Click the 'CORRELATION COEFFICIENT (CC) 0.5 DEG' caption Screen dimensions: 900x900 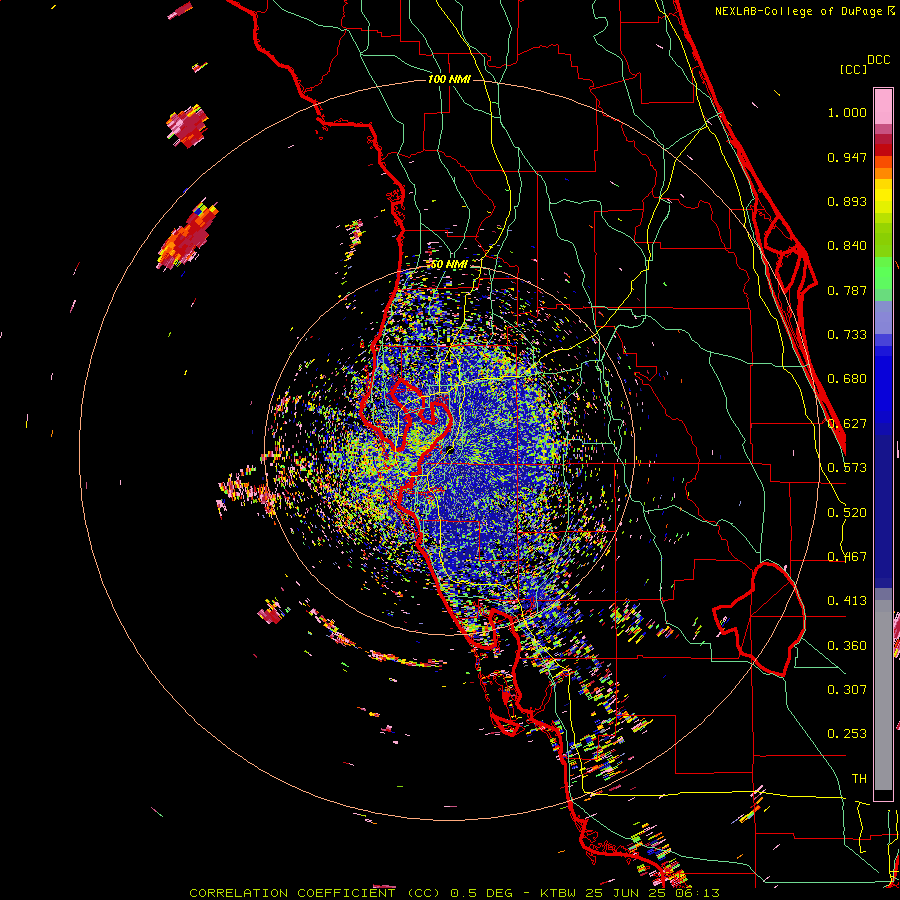351,893
